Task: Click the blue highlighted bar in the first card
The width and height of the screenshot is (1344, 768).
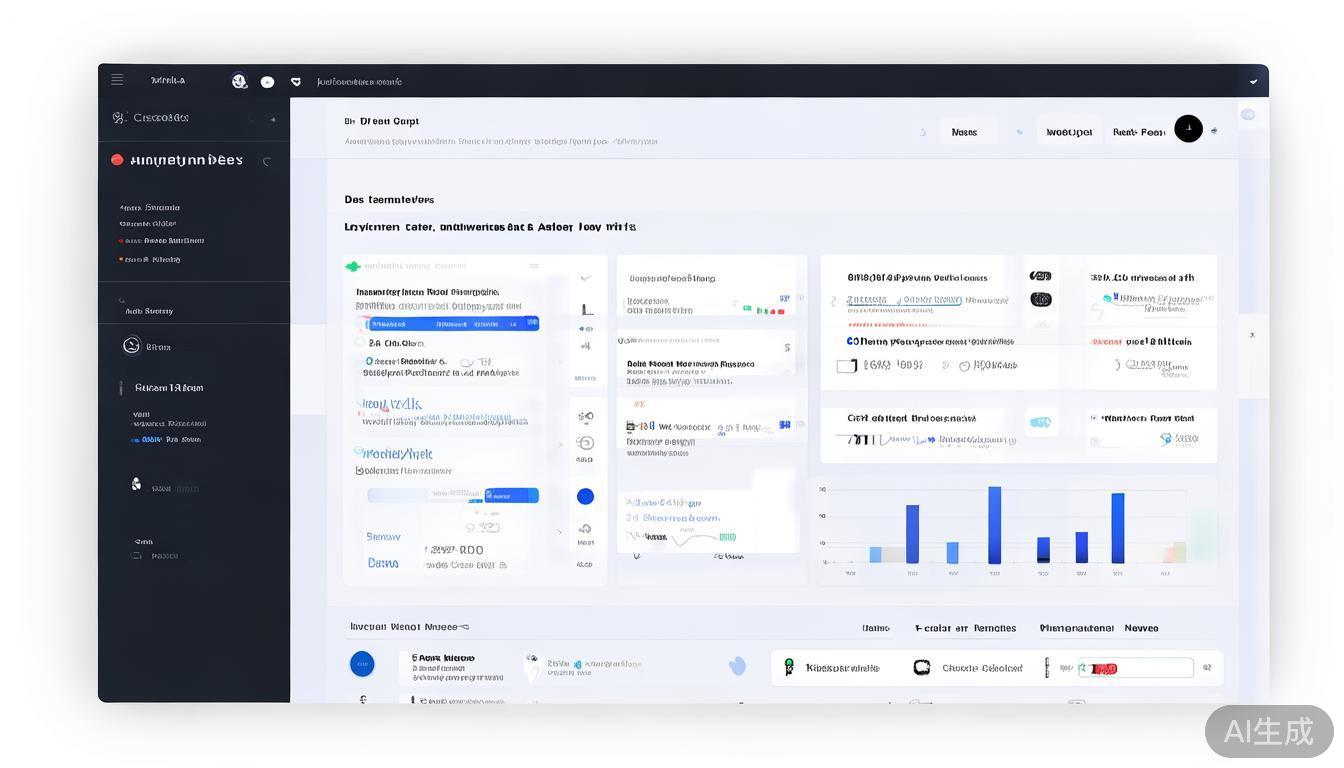Action: 453,323
